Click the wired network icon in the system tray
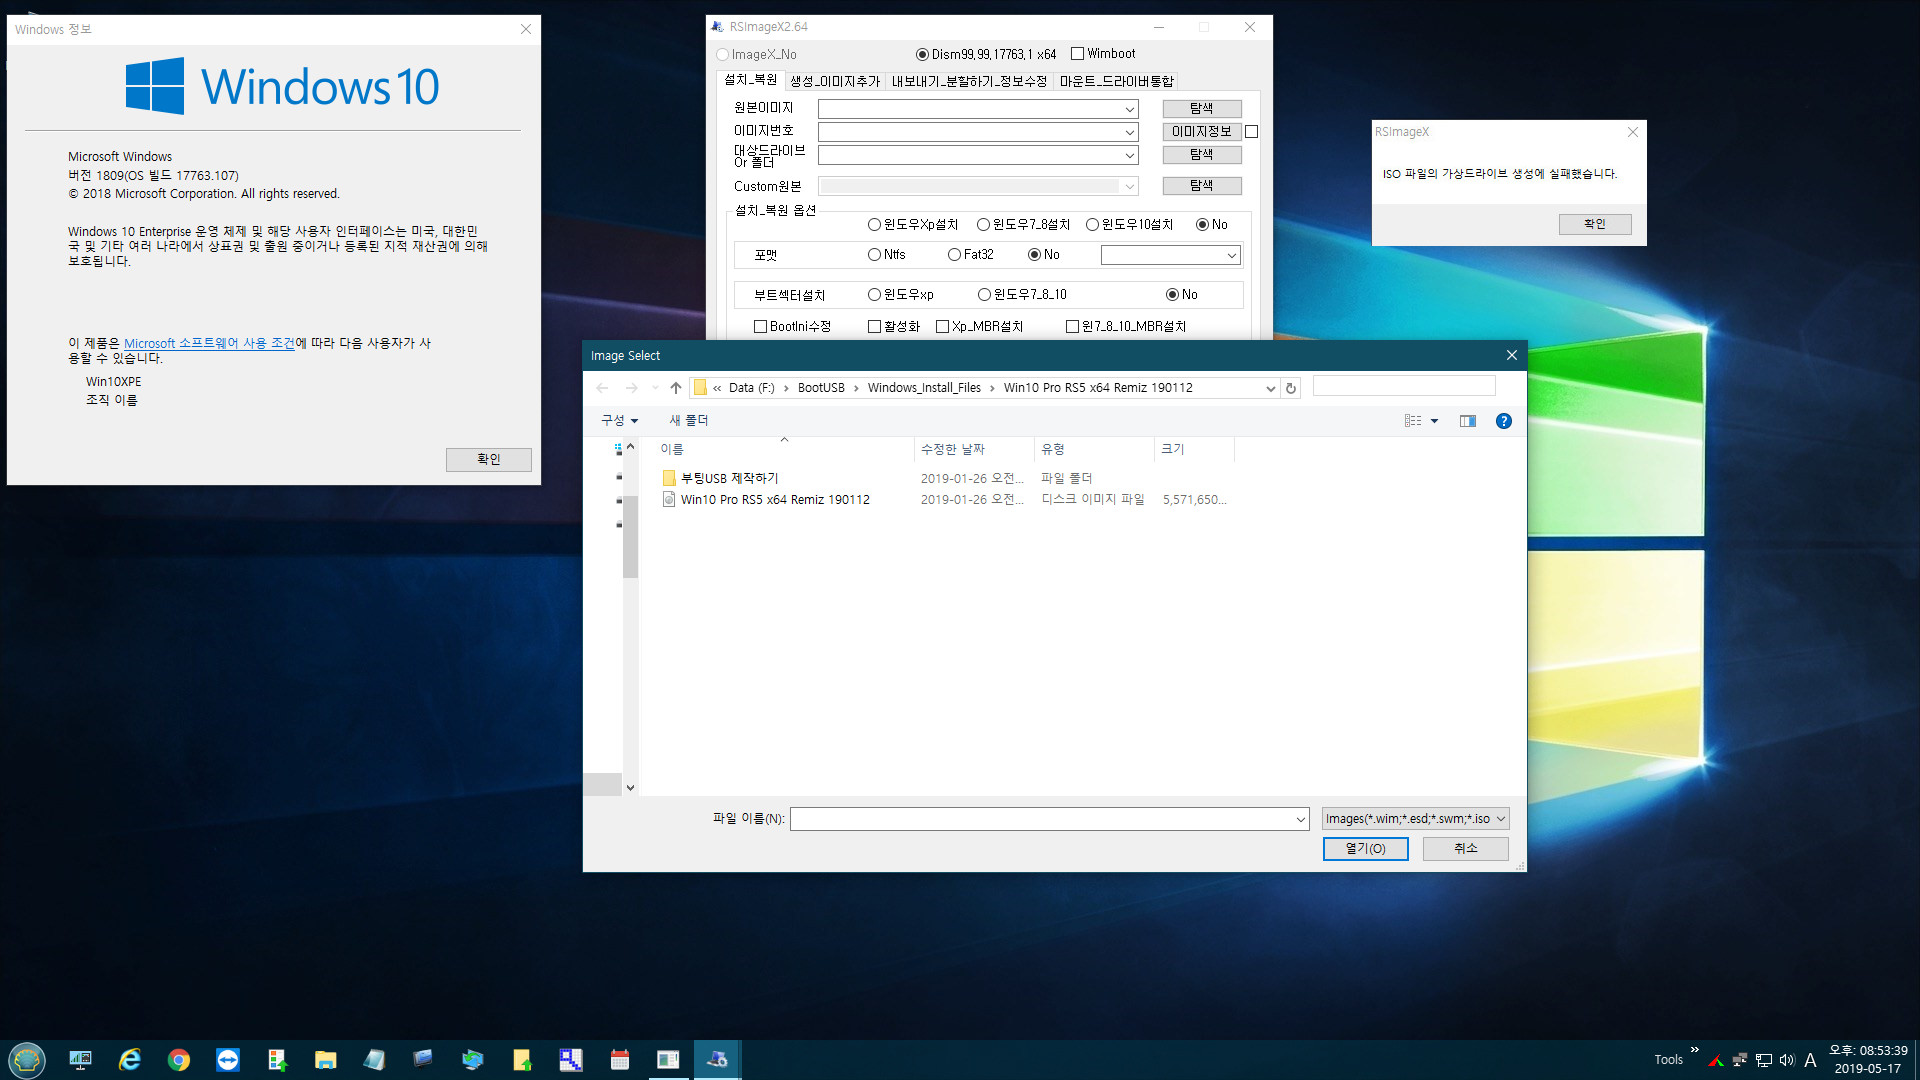The height and width of the screenshot is (1080, 1920). pos(1764,1060)
